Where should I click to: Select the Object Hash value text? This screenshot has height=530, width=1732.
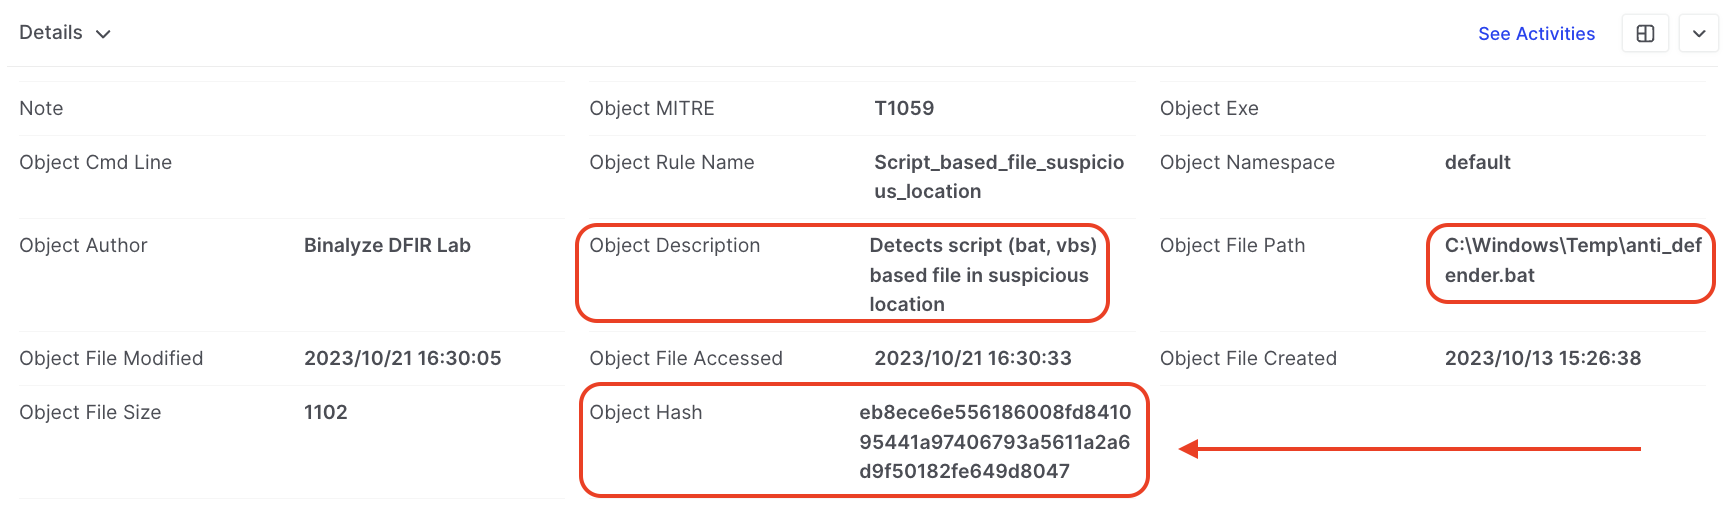point(994,441)
